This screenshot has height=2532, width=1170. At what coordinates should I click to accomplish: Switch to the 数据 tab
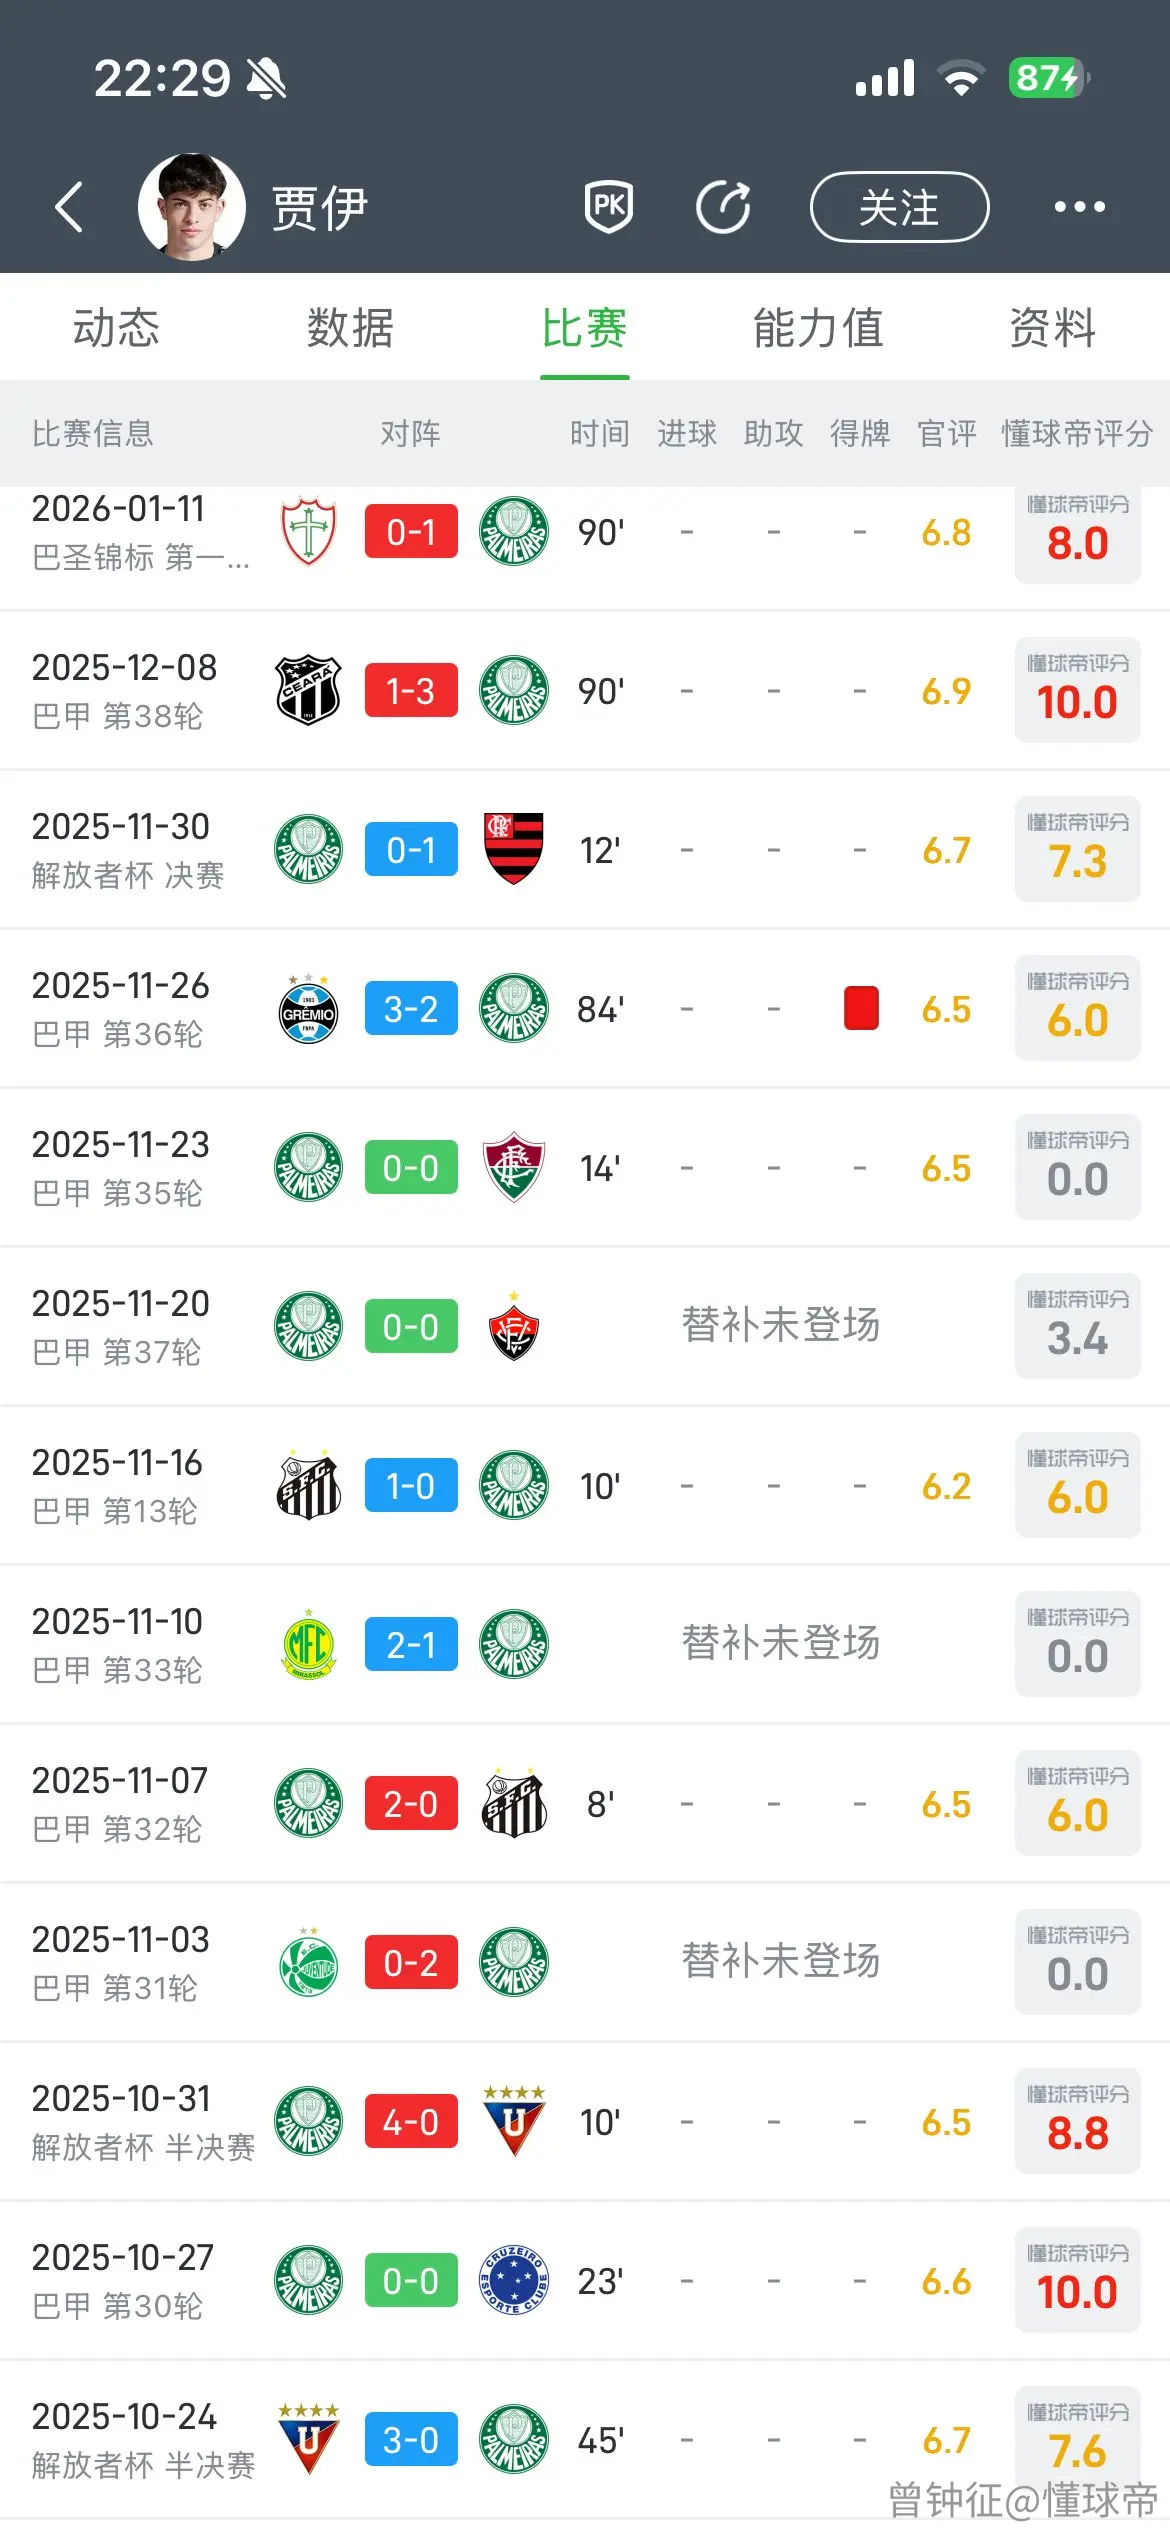[x=350, y=328]
